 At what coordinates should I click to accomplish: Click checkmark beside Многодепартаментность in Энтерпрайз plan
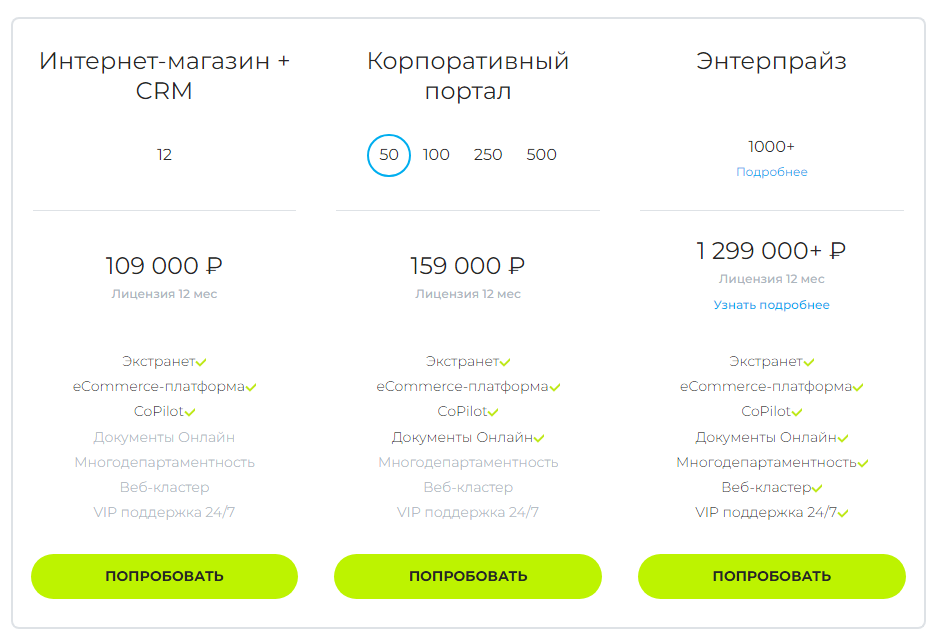[x=863, y=463]
